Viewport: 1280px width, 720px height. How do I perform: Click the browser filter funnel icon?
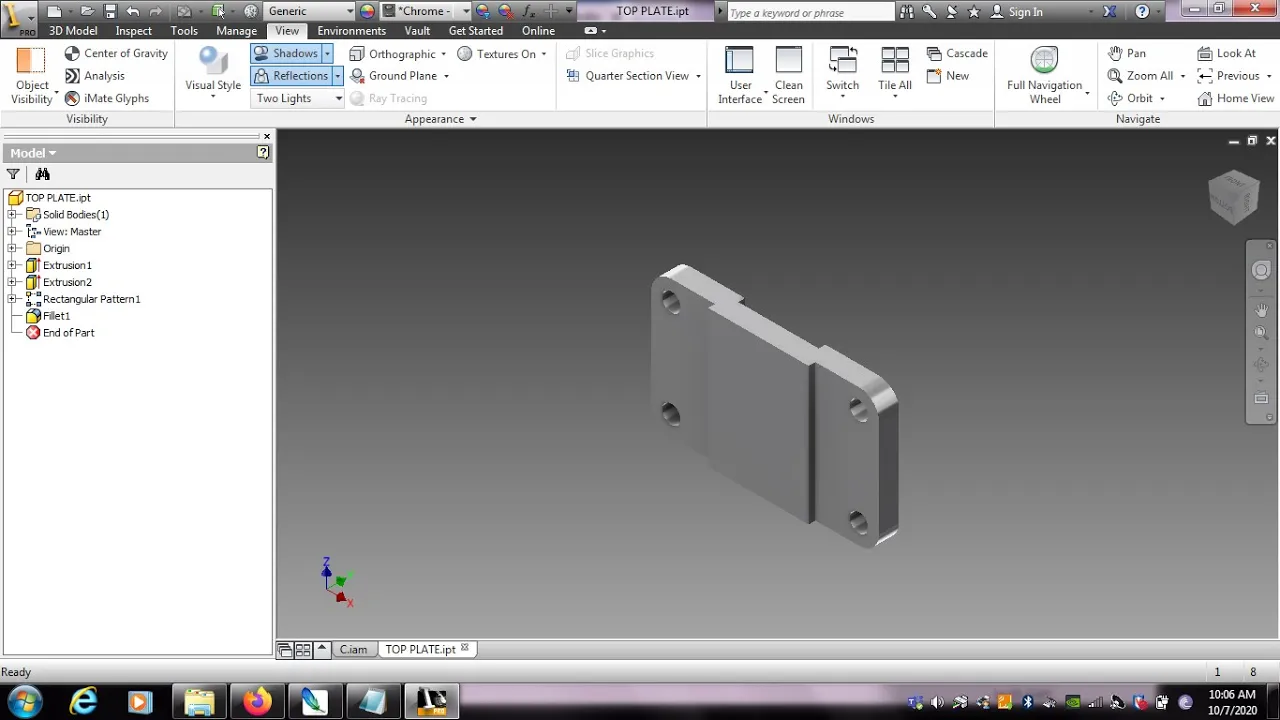[13, 174]
